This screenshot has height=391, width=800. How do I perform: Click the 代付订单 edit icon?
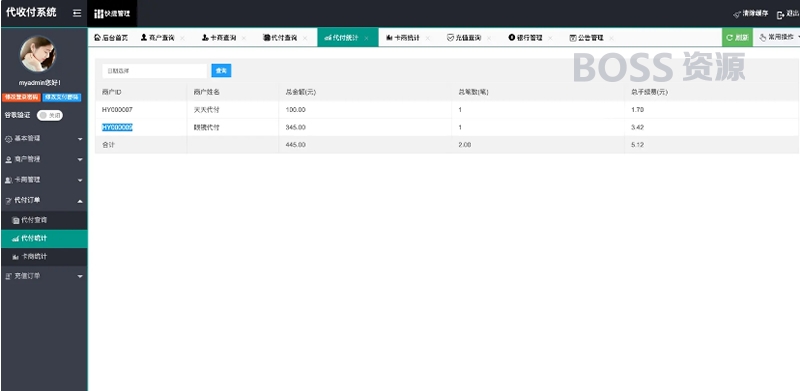pos(9,201)
